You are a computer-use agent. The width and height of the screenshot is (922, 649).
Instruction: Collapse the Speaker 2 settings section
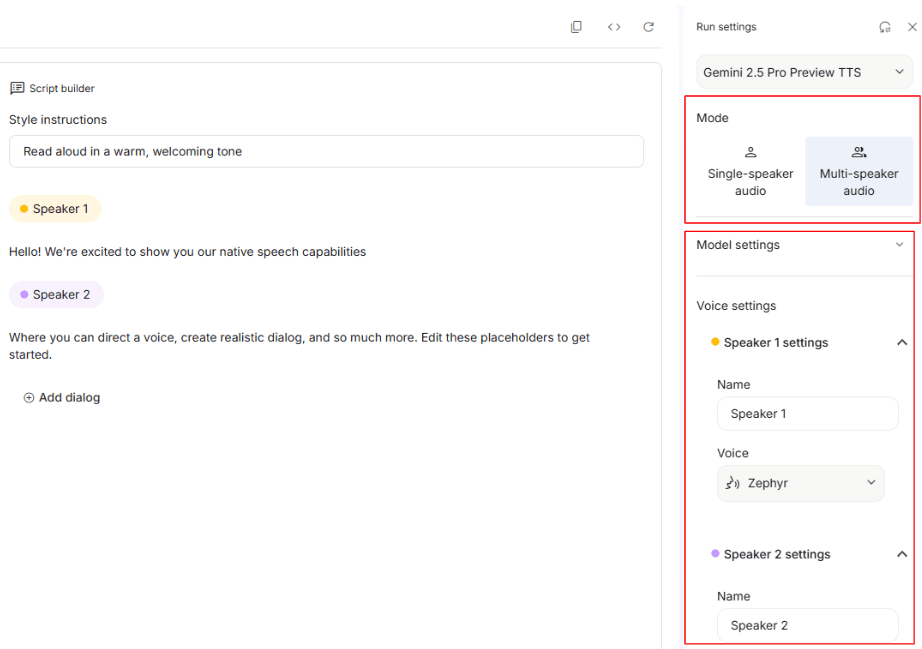[x=901, y=554]
